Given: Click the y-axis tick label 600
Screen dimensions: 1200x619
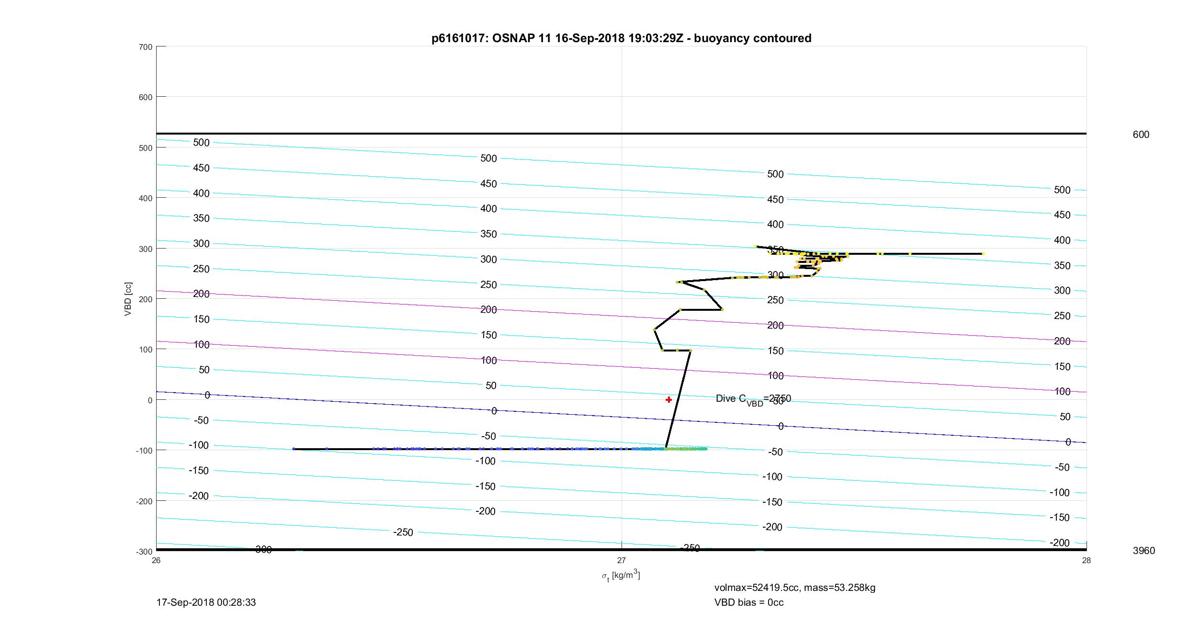Looking at the screenshot, I should 144,97.
